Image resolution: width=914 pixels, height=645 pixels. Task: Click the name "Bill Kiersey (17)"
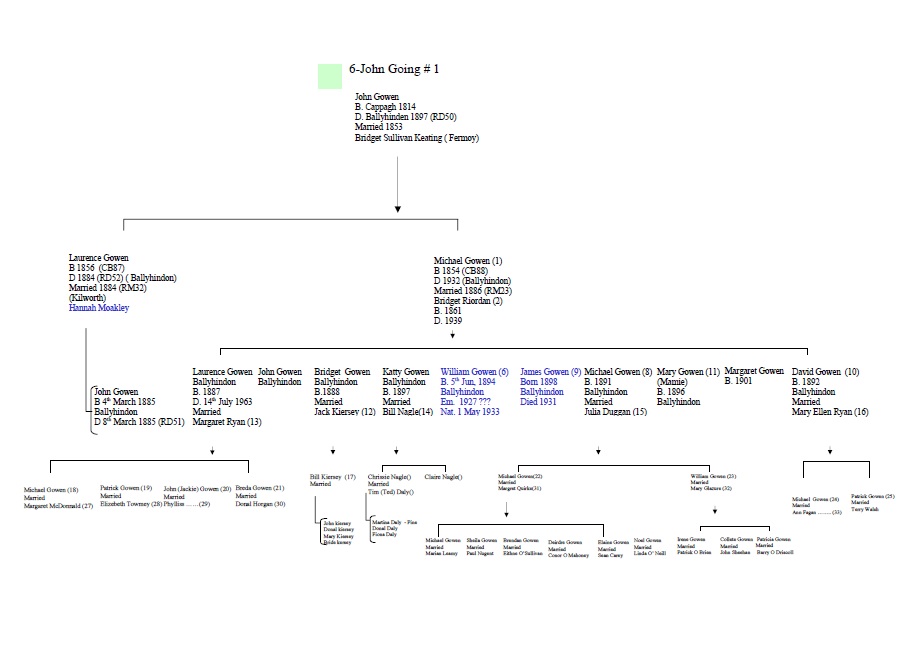coord(332,477)
